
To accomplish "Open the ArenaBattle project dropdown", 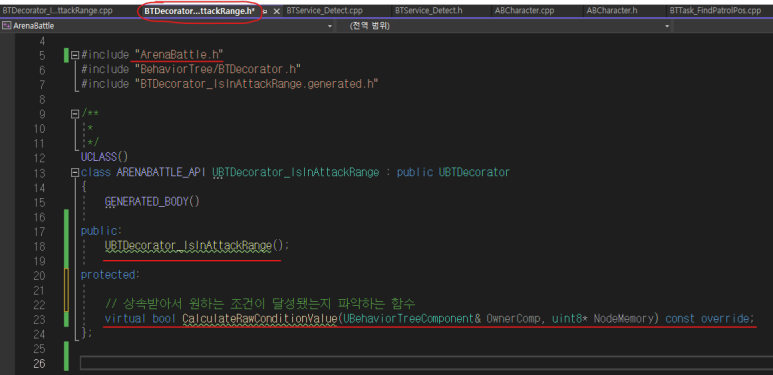I will point(330,26).
